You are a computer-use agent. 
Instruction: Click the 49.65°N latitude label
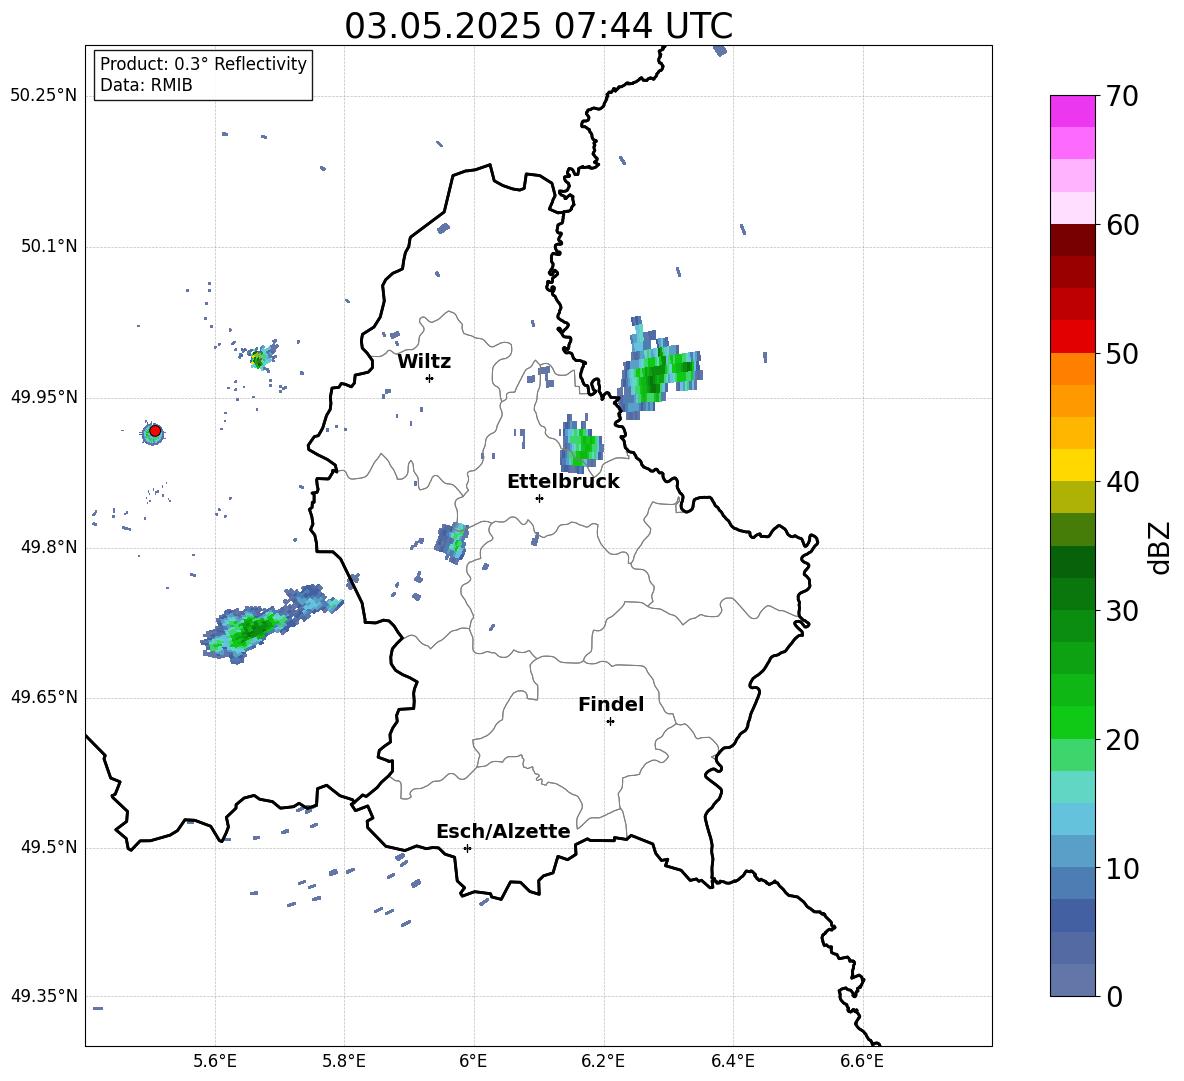point(44,697)
